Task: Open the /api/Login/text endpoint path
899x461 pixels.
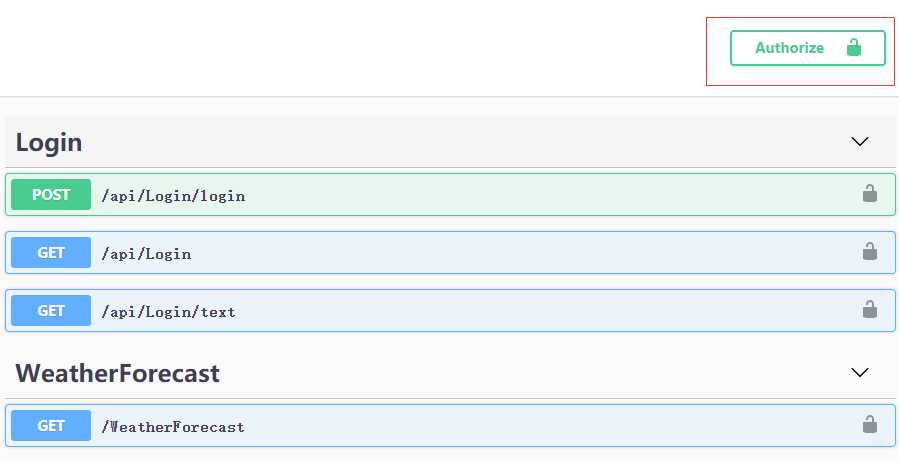Action: coord(168,312)
